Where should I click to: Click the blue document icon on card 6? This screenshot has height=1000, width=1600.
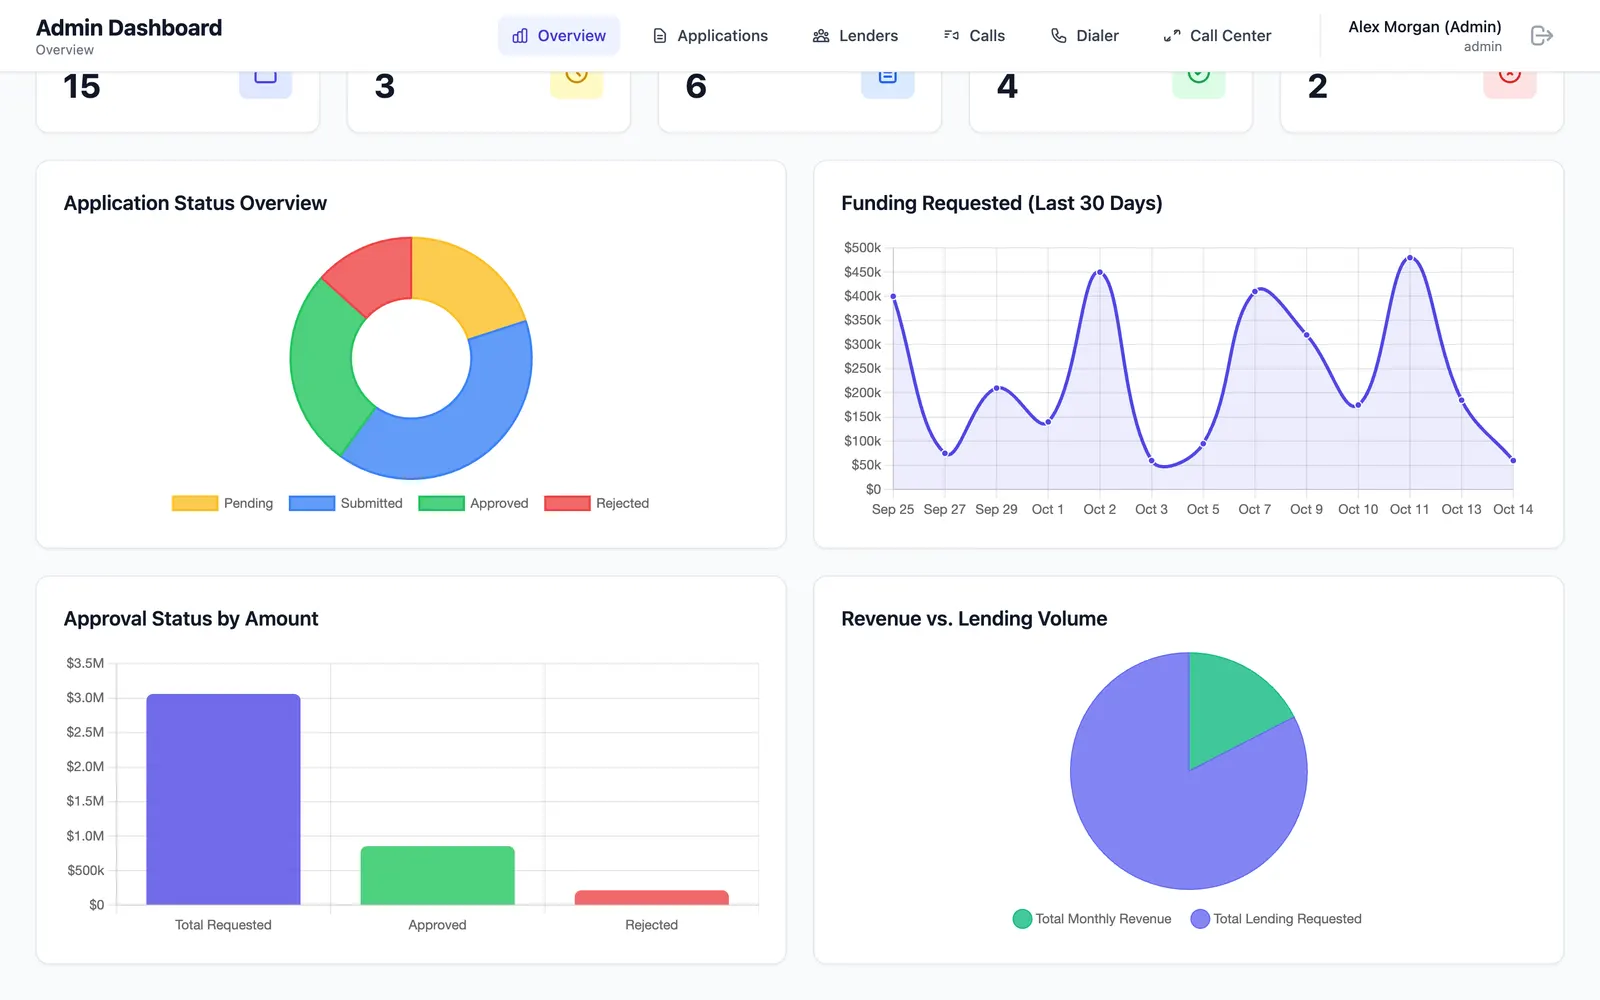pyautogui.click(x=887, y=84)
